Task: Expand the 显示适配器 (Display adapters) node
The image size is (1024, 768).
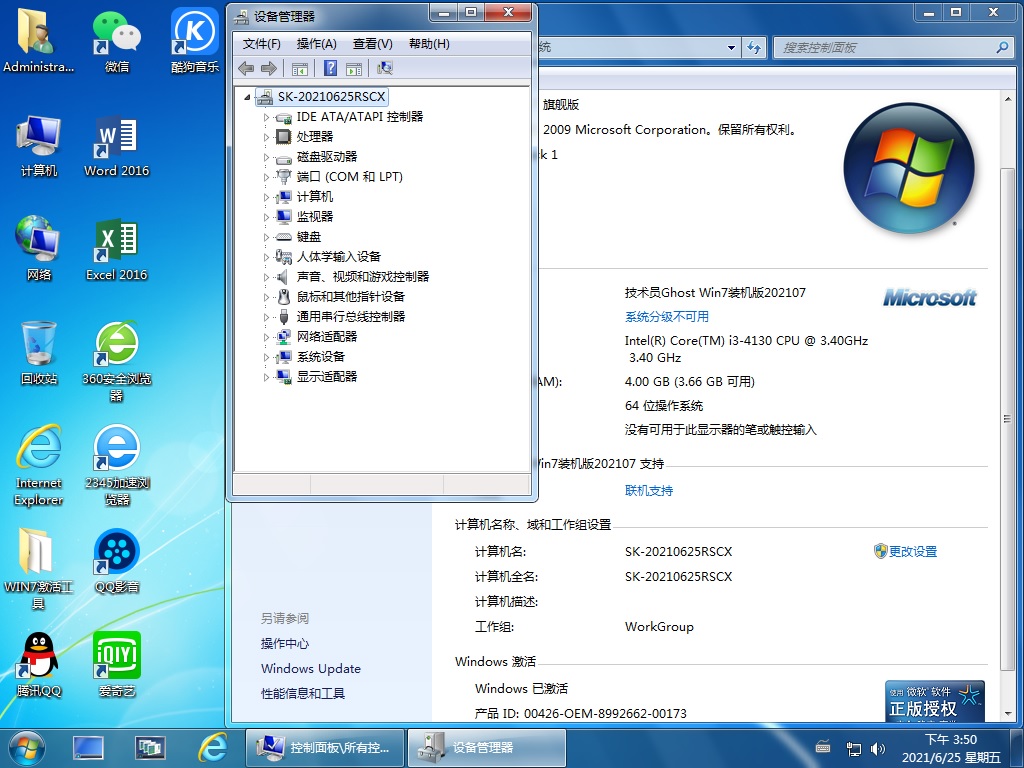Action: (267, 377)
